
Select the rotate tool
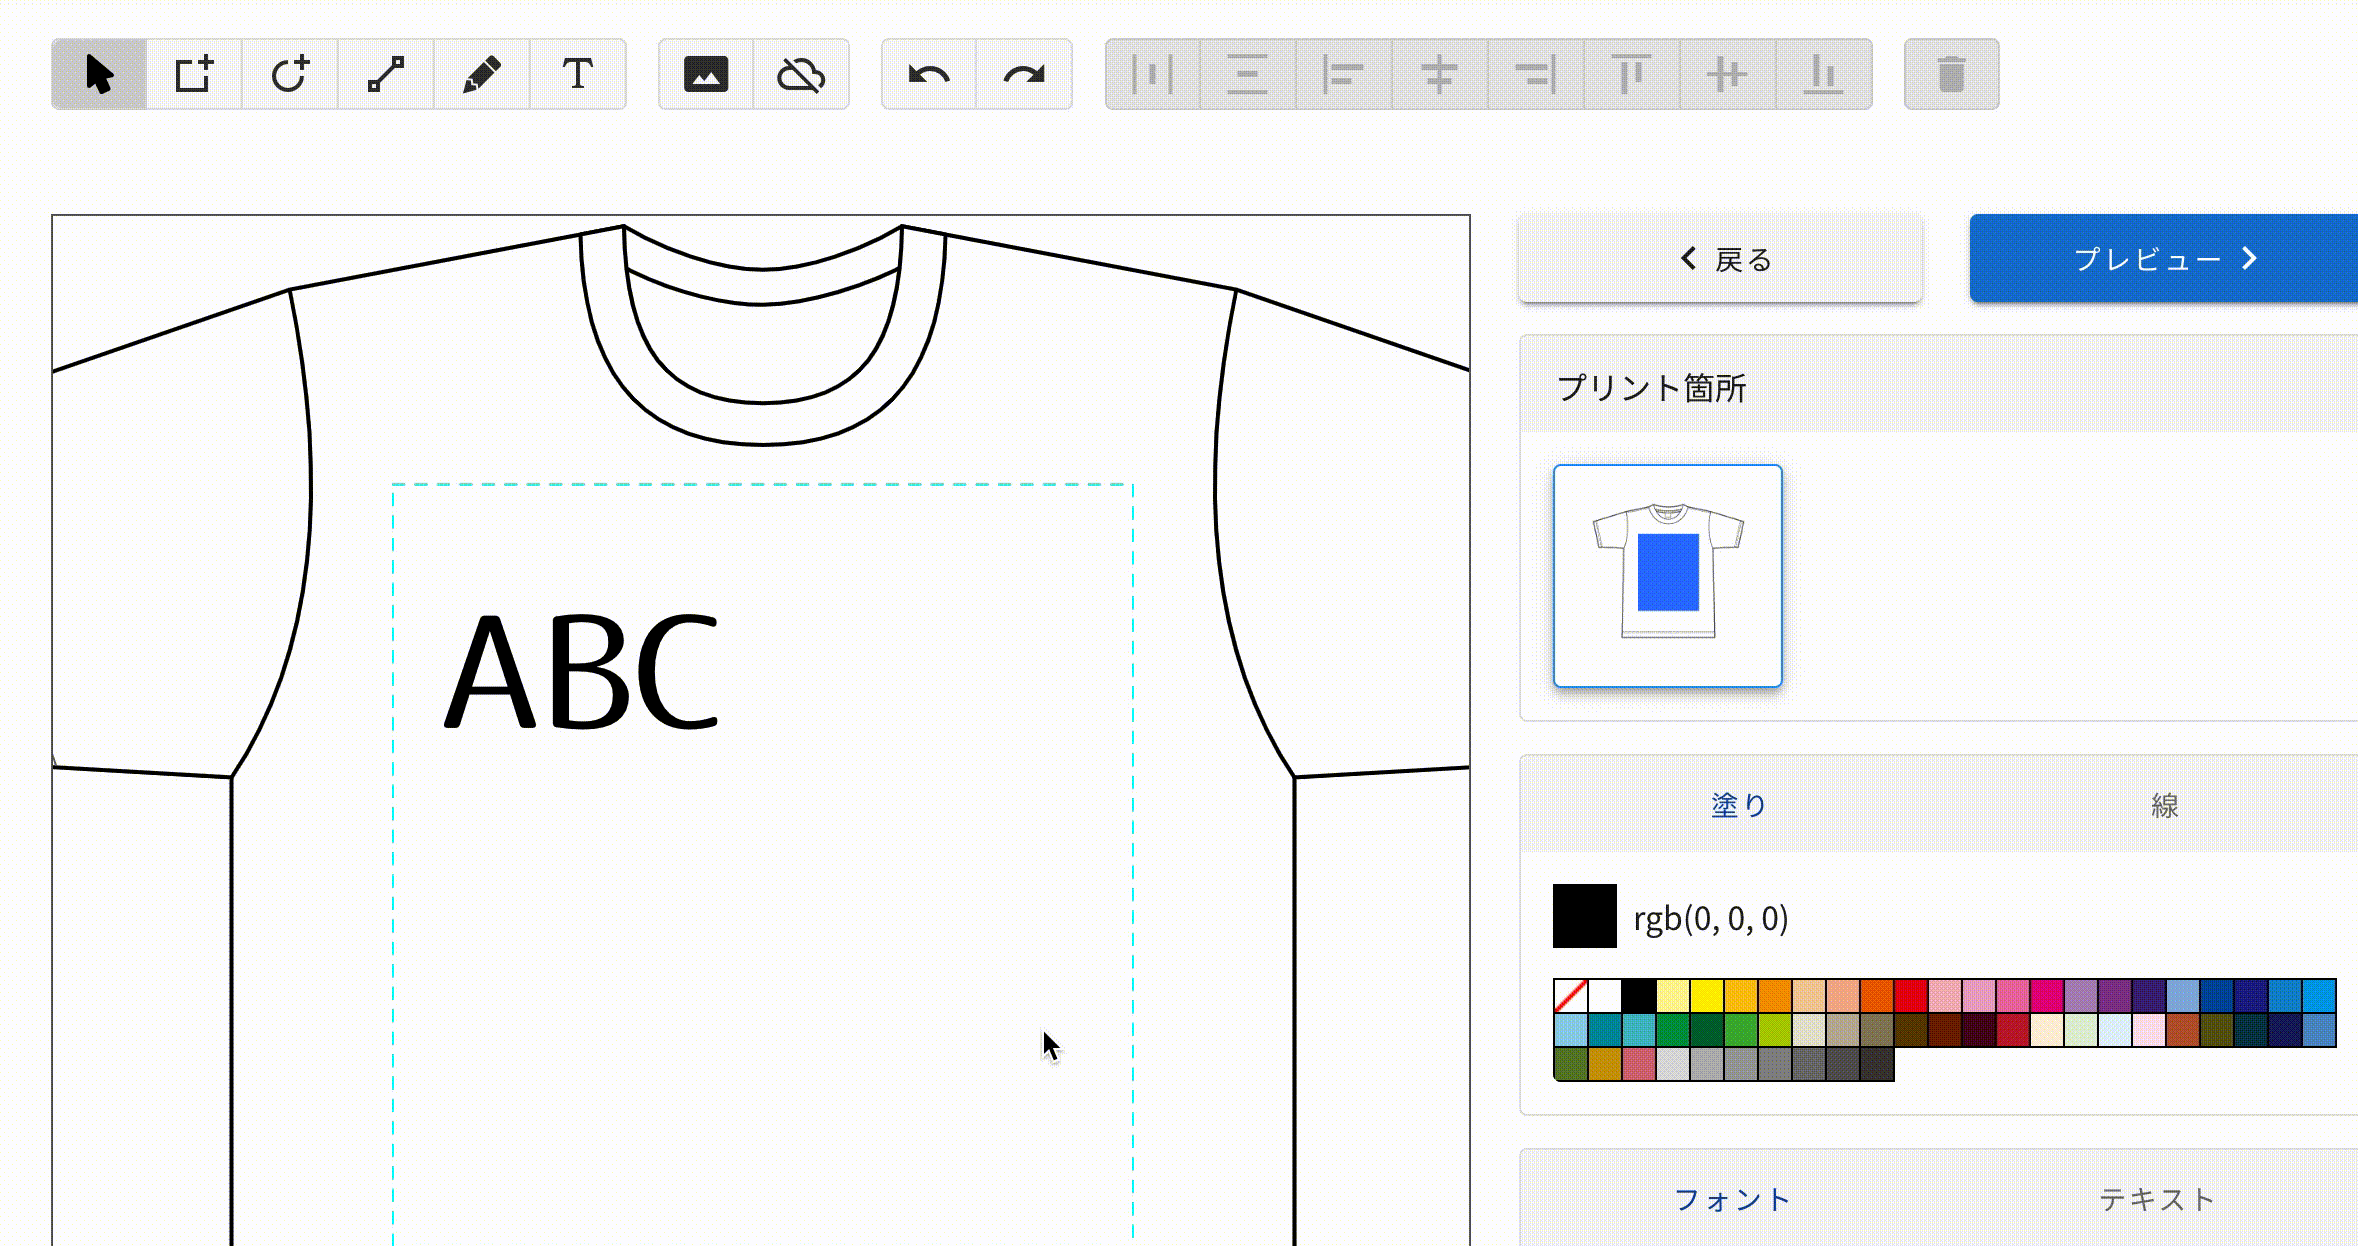[290, 74]
